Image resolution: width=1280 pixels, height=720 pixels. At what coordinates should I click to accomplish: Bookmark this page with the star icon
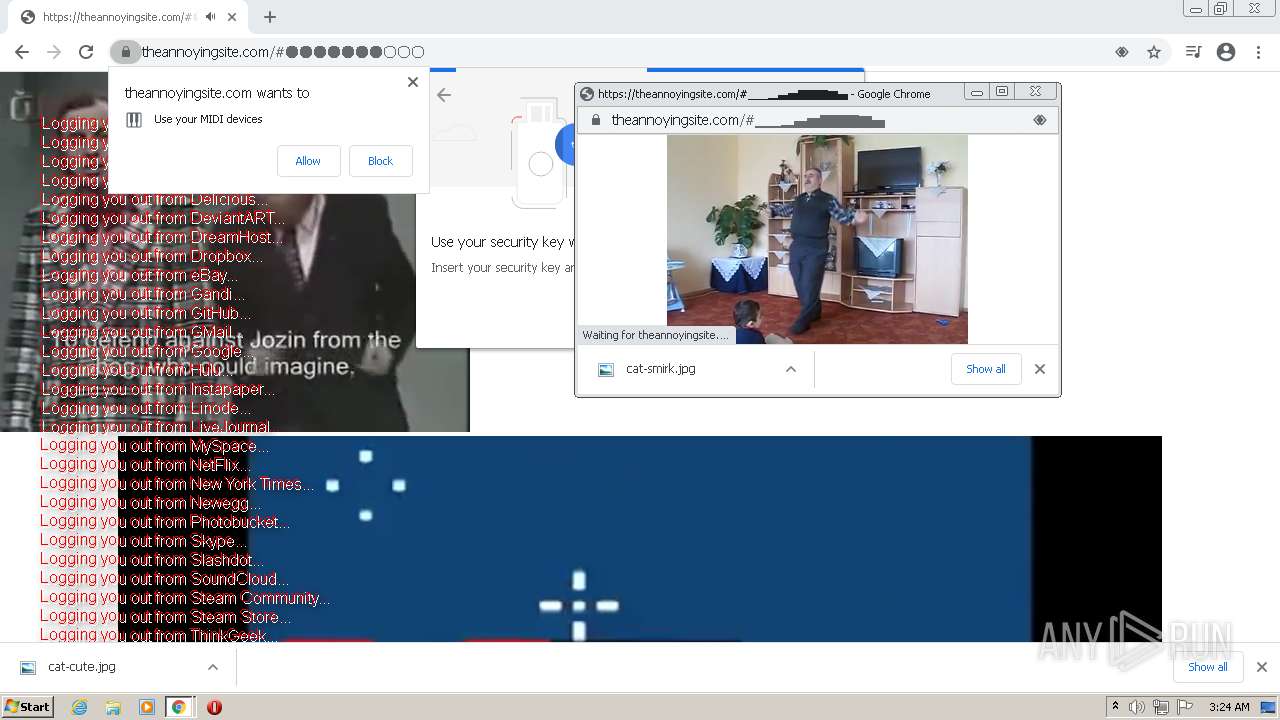tap(1154, 52)
